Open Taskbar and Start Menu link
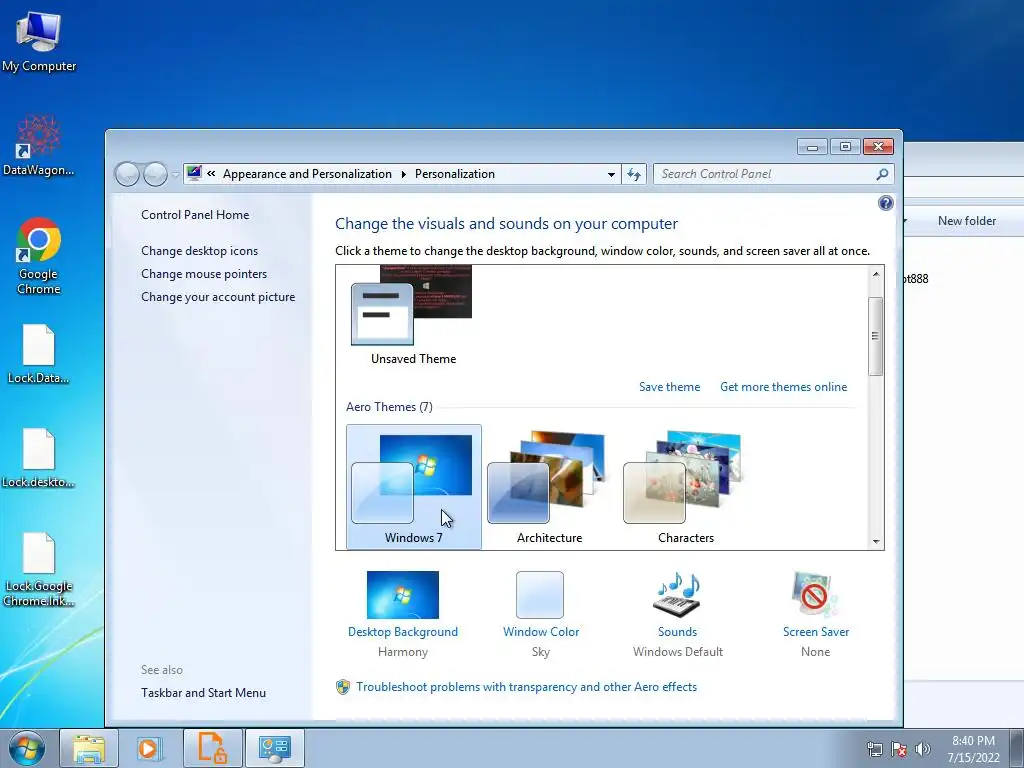Image resolution: width=1024 pixels, height=768 pixels. click(203, 693)
